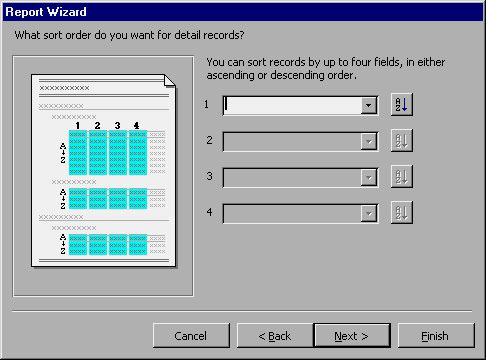The width and height of the screenshot is (486, 360).
Task: Open dropdown arrow for sort field 3
Action: [368, 177]
